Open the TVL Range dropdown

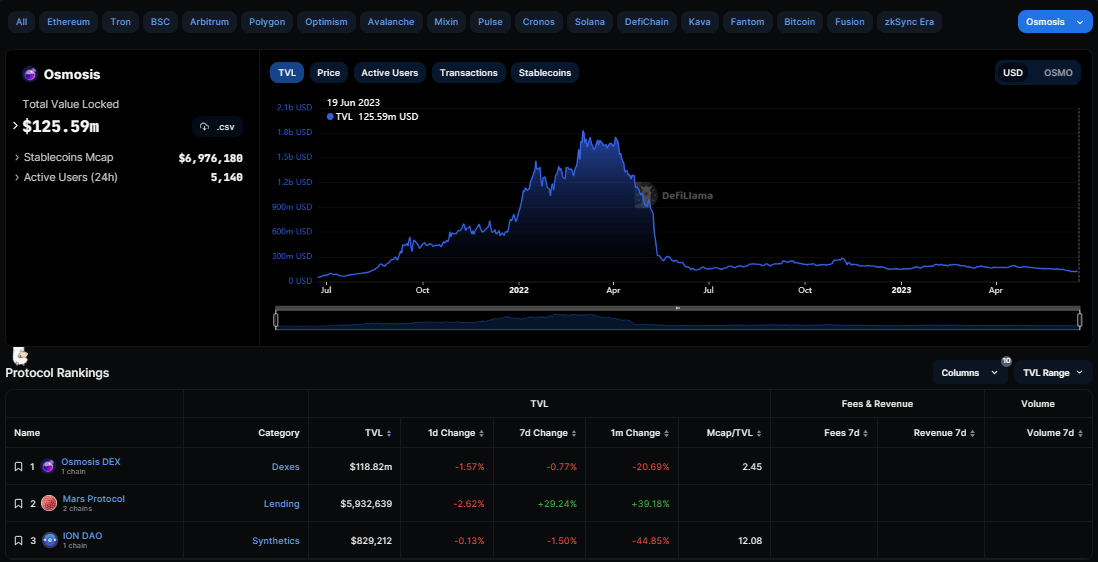(x=1053, y=372)
